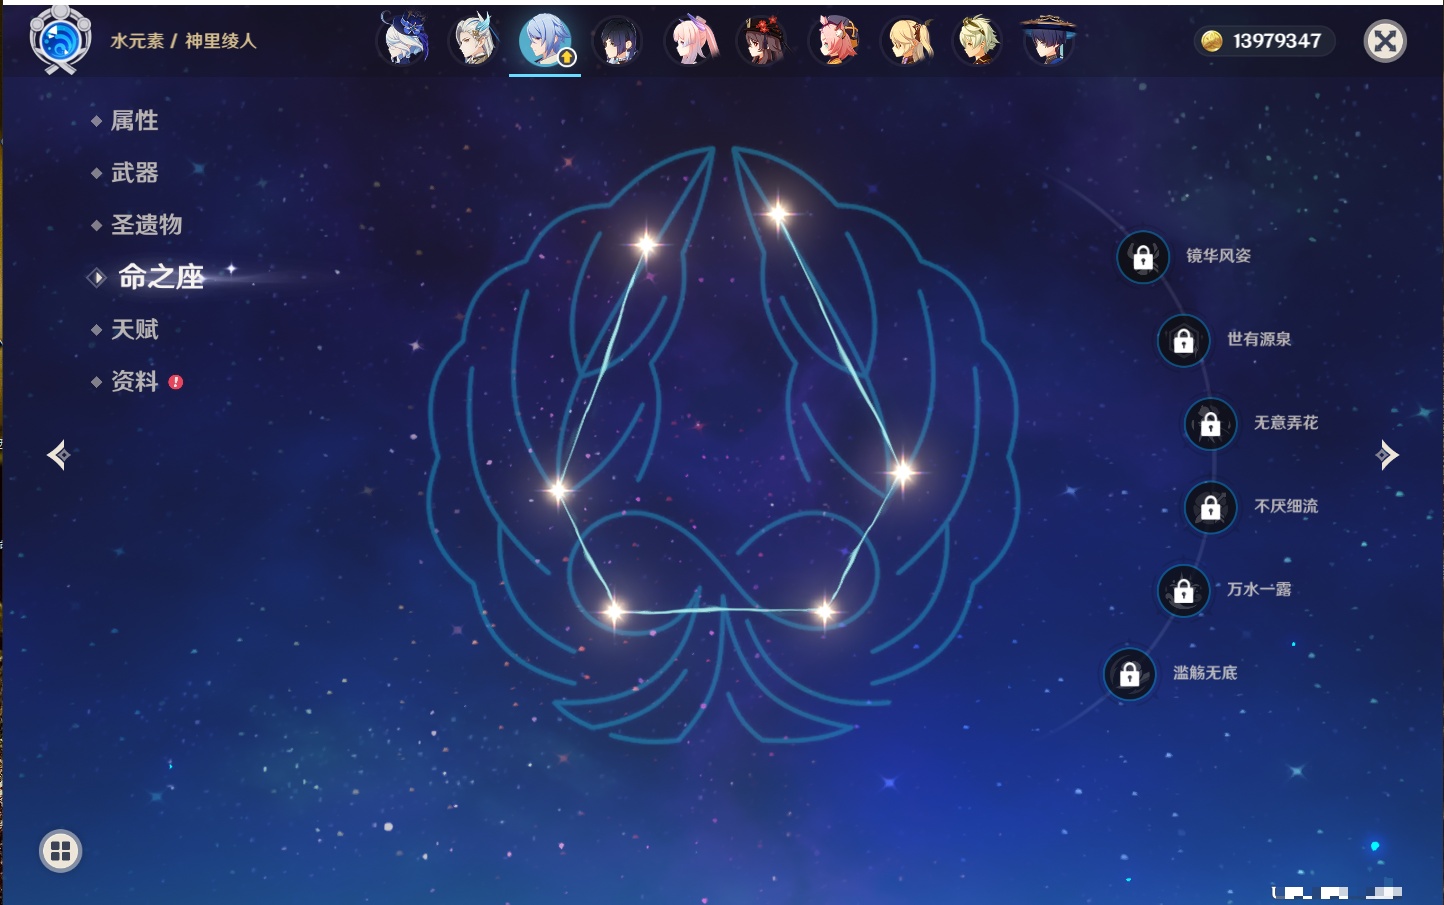Viewport: 1444px width, 905px height.
Task: Open the locked constellation 滥觞无底
Action: (x=1129, y=674)
